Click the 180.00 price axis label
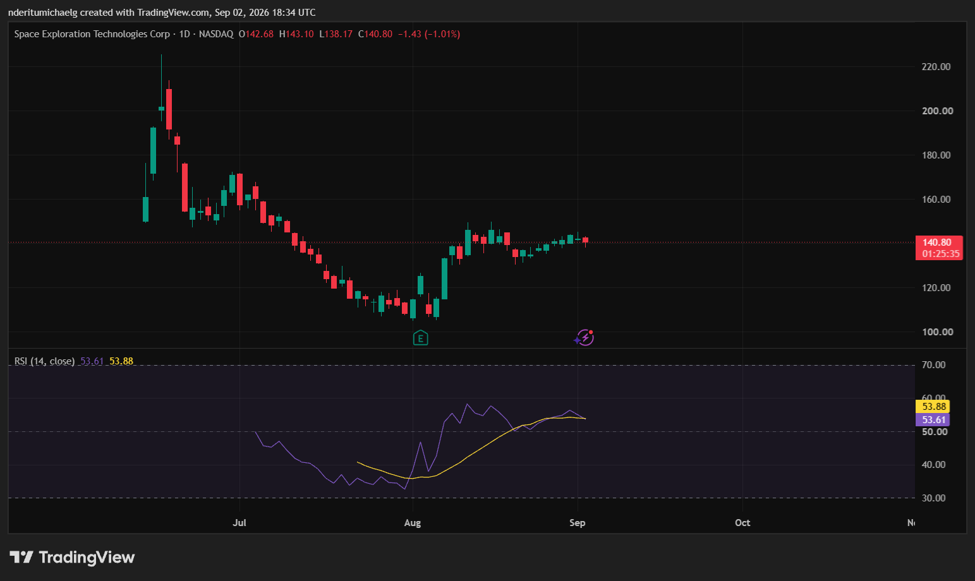The image size is (975, 581). pos(936,155)
